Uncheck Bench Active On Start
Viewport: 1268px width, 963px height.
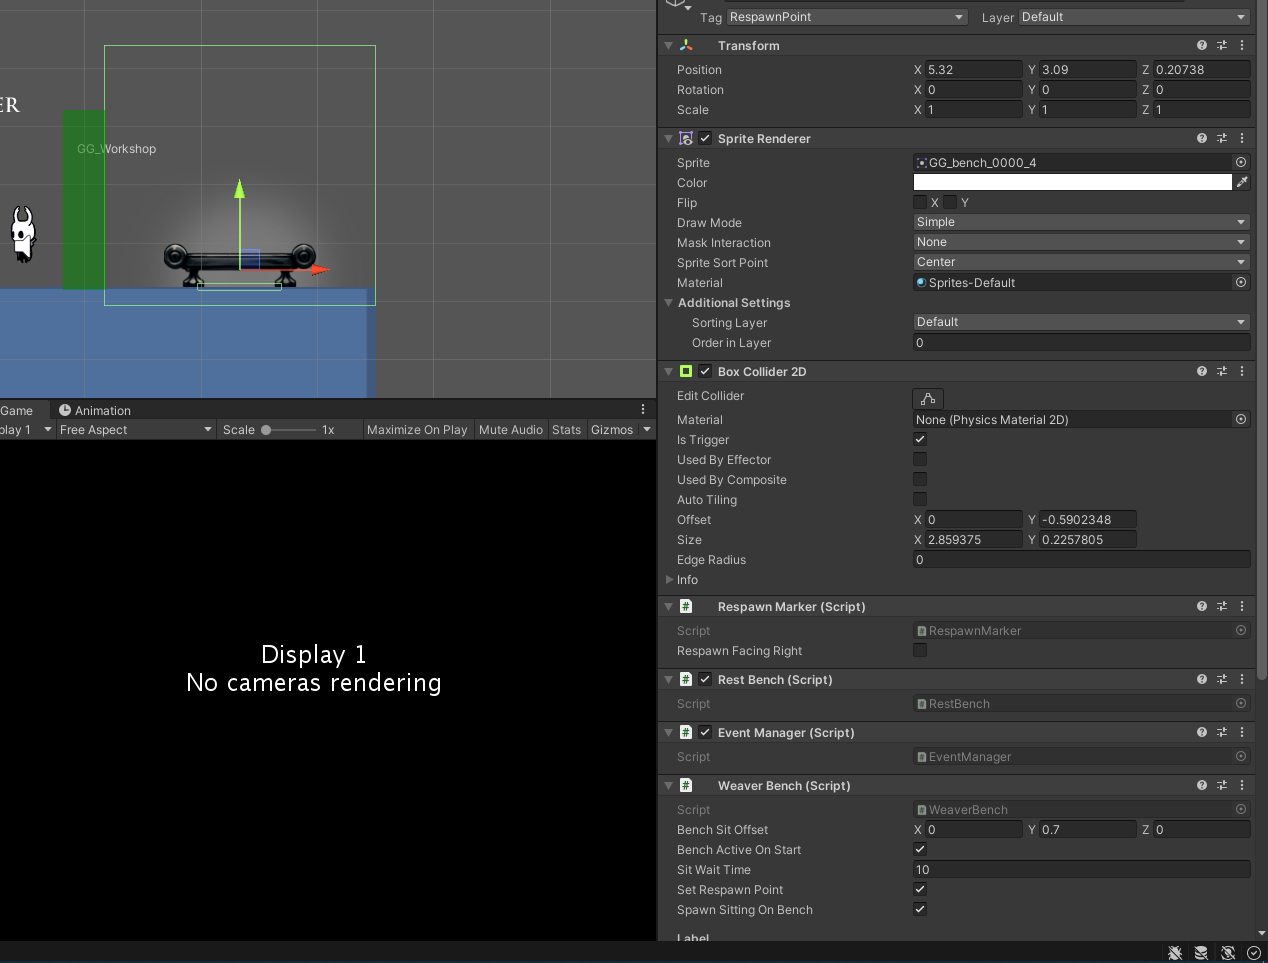(920, 849)
